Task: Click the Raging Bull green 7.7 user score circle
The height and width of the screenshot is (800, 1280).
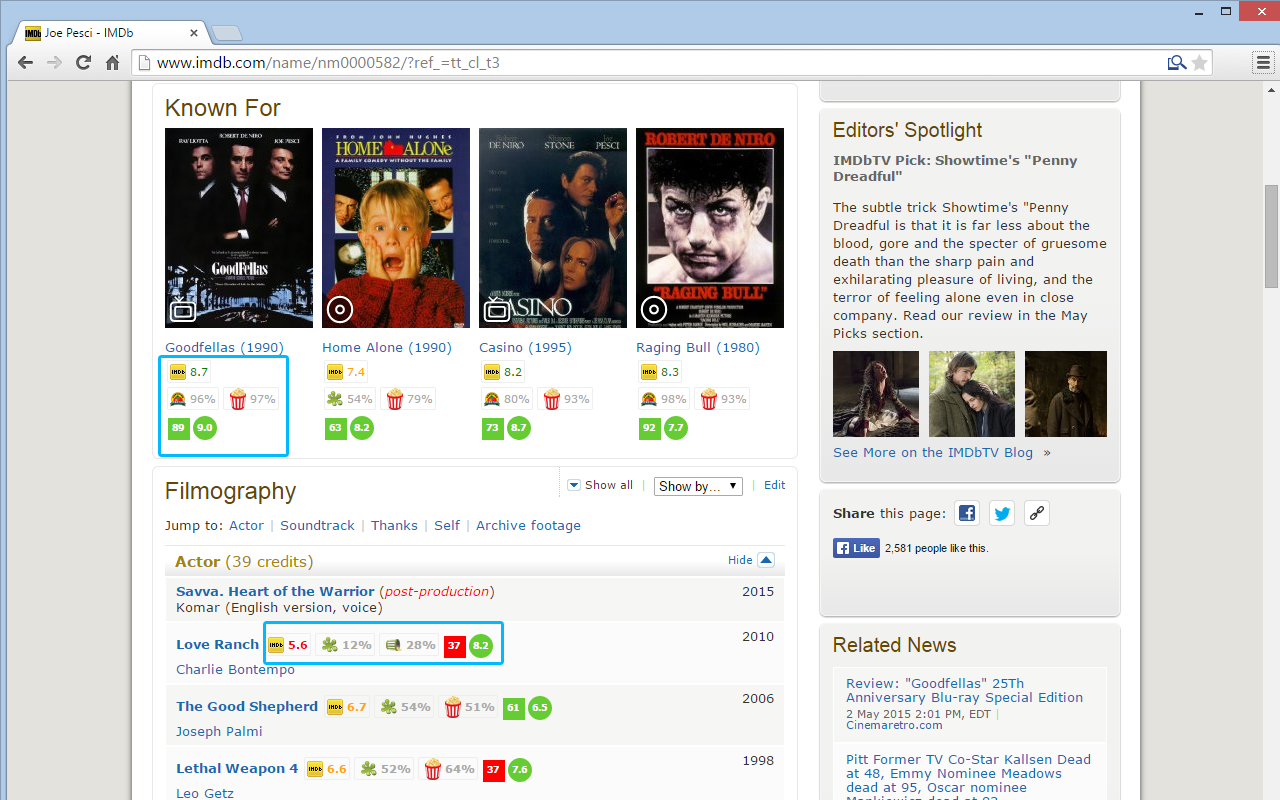Action: tap(675, 428)
